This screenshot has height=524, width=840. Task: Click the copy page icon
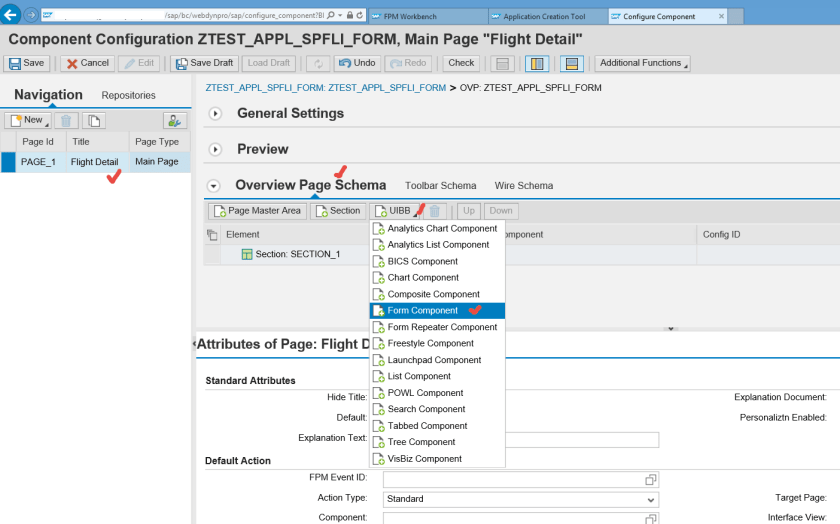click(x=94, y=121)
